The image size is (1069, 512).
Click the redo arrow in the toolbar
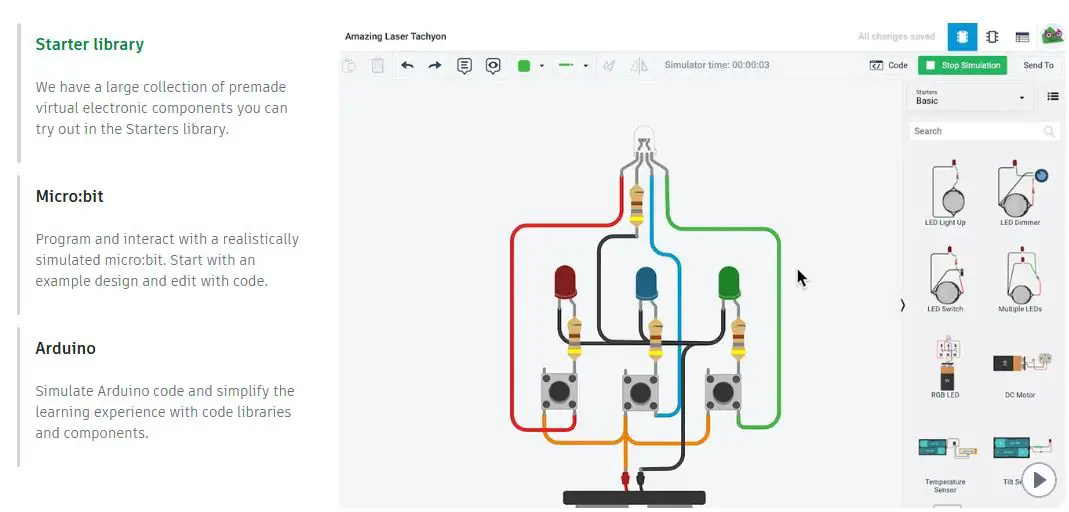(x=435, y=66)
